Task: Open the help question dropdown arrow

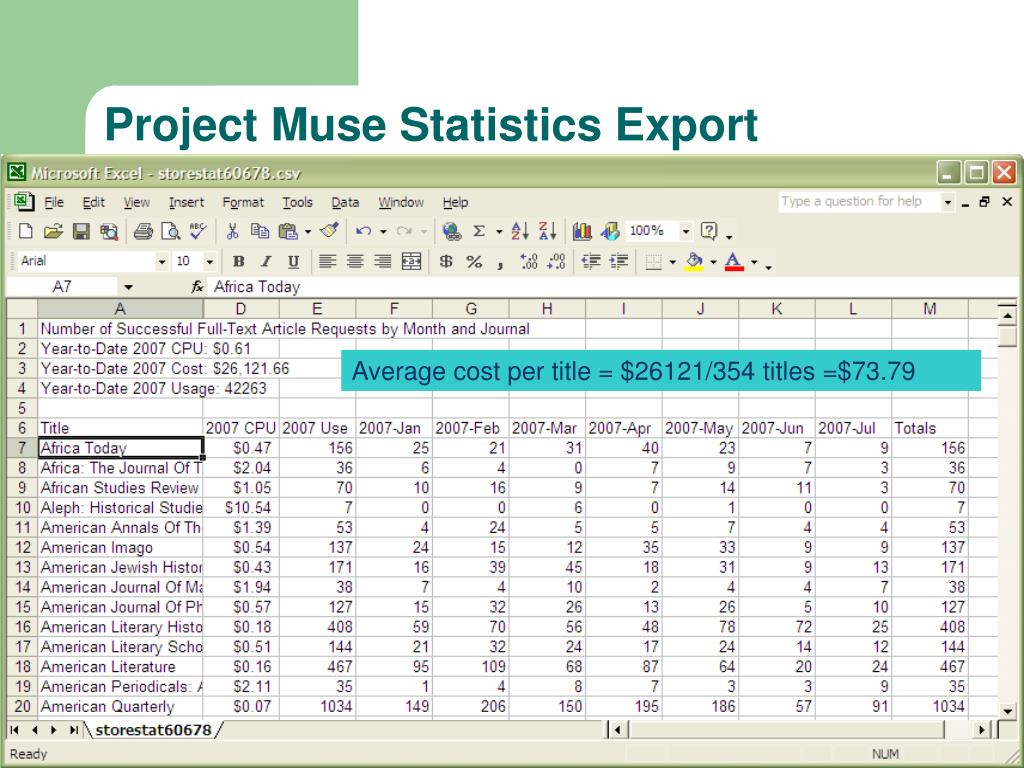Action: click(x=729, y=236)
